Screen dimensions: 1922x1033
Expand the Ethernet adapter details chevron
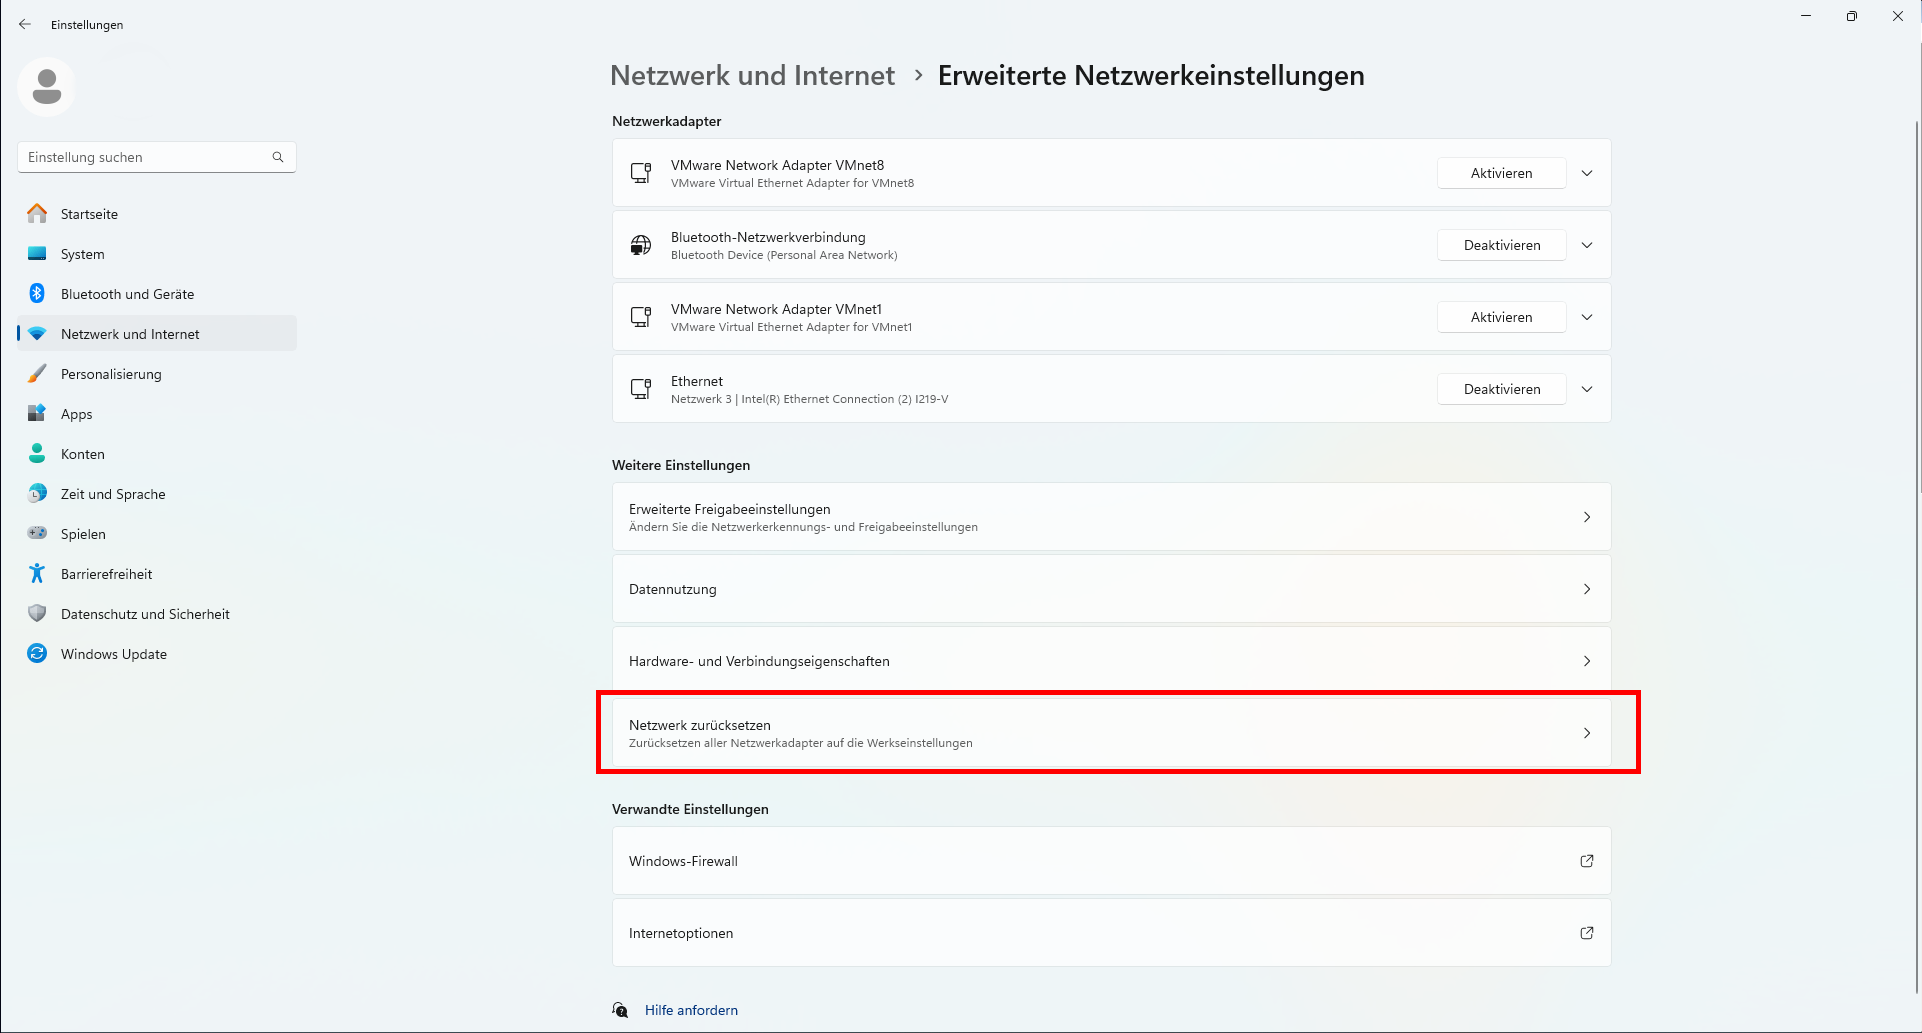(1587, 389)
